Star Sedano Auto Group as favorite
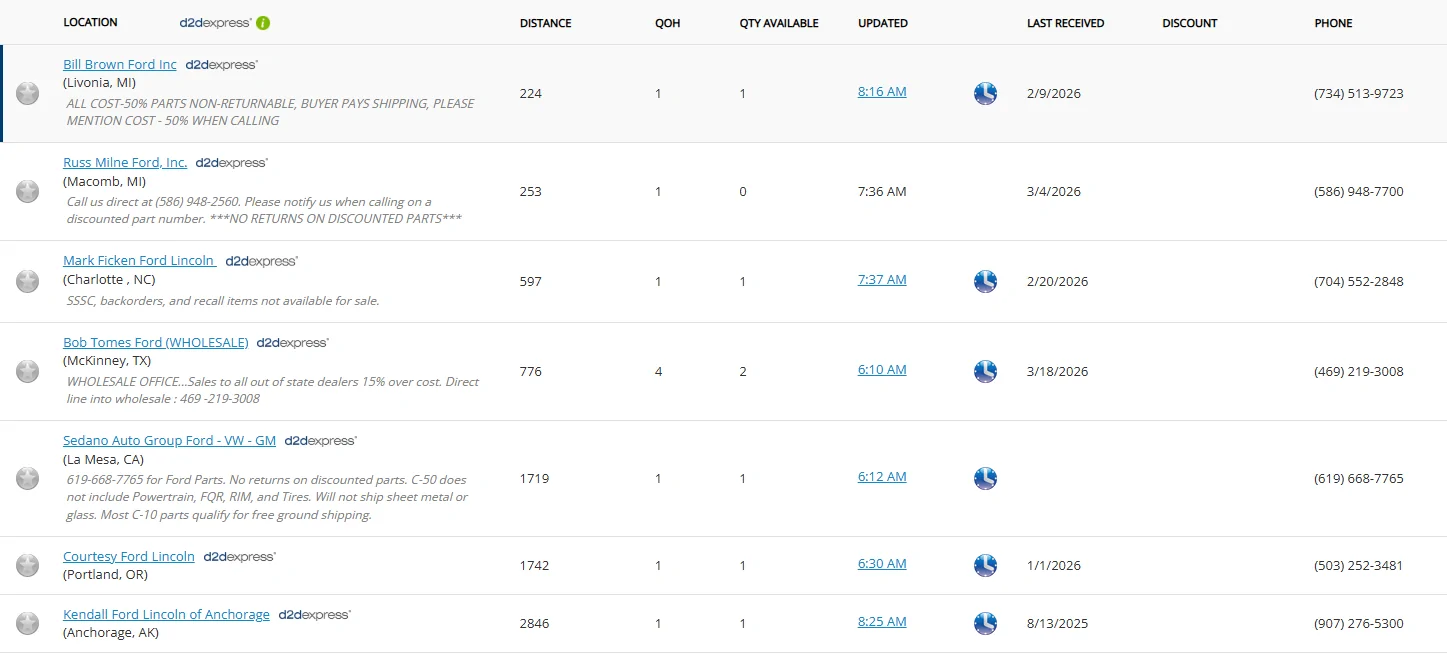Image resolution: width=1447 pixels, height=667 pixels. 28,479
